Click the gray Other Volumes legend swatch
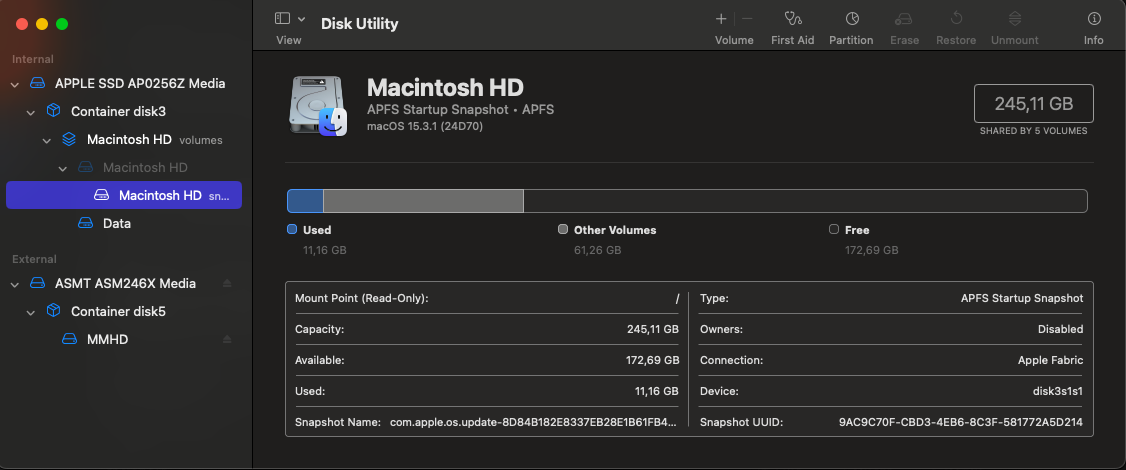 click(563, 230)
